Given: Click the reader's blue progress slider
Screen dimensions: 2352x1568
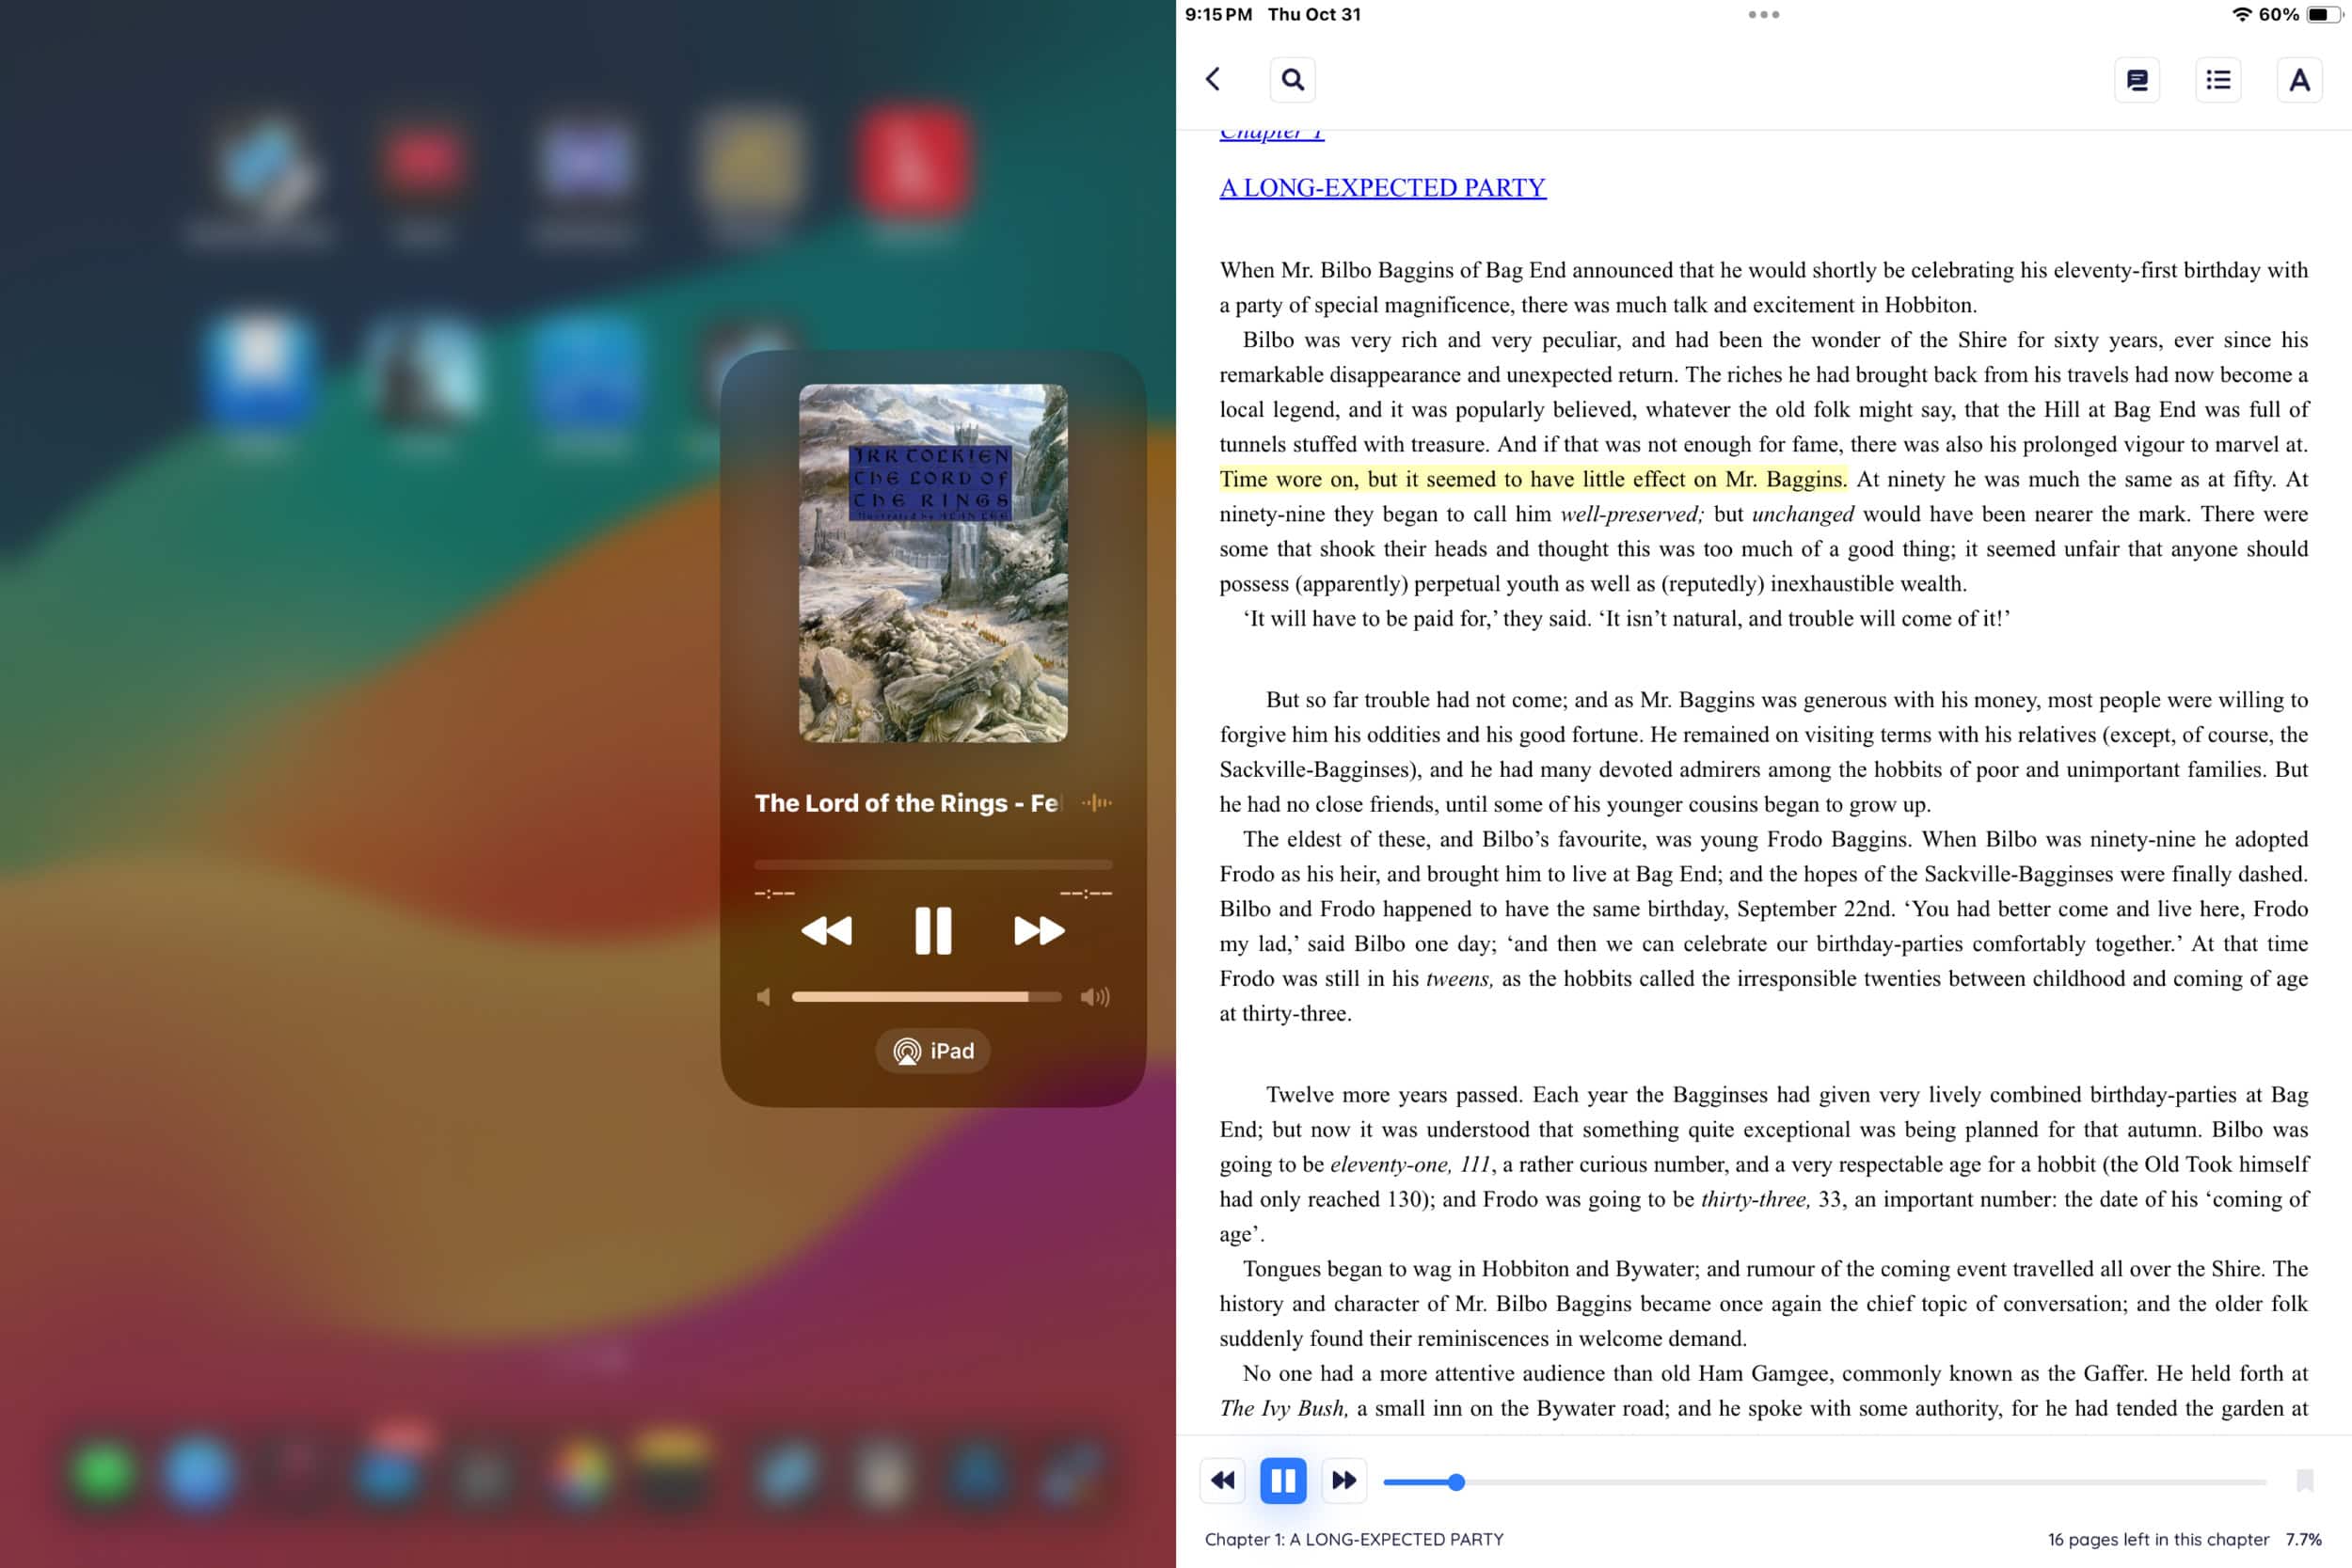Looking at the screenshot, I should click(x=1456, y=1482).
